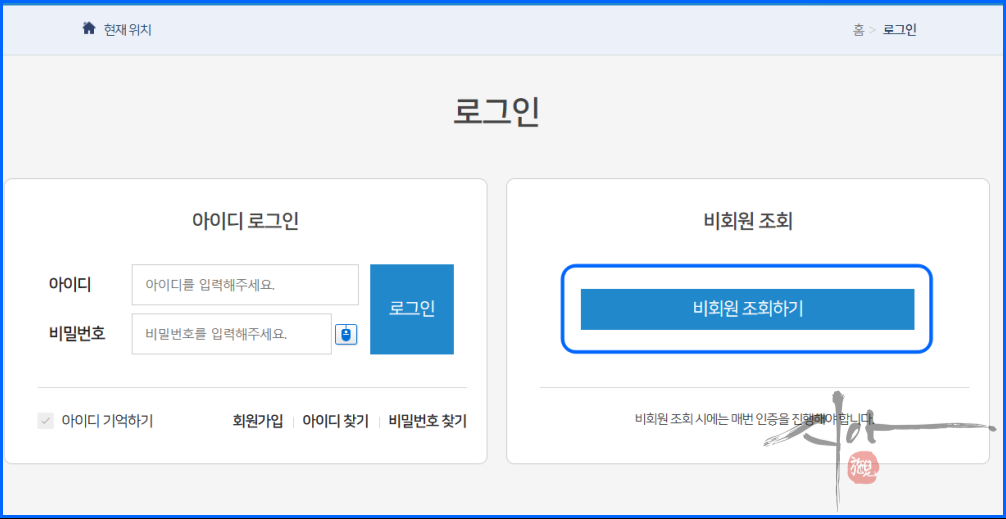Click the 비밀번호 field label
Viewport: 1006px width, 519px height.
click(x=77, y=334)
